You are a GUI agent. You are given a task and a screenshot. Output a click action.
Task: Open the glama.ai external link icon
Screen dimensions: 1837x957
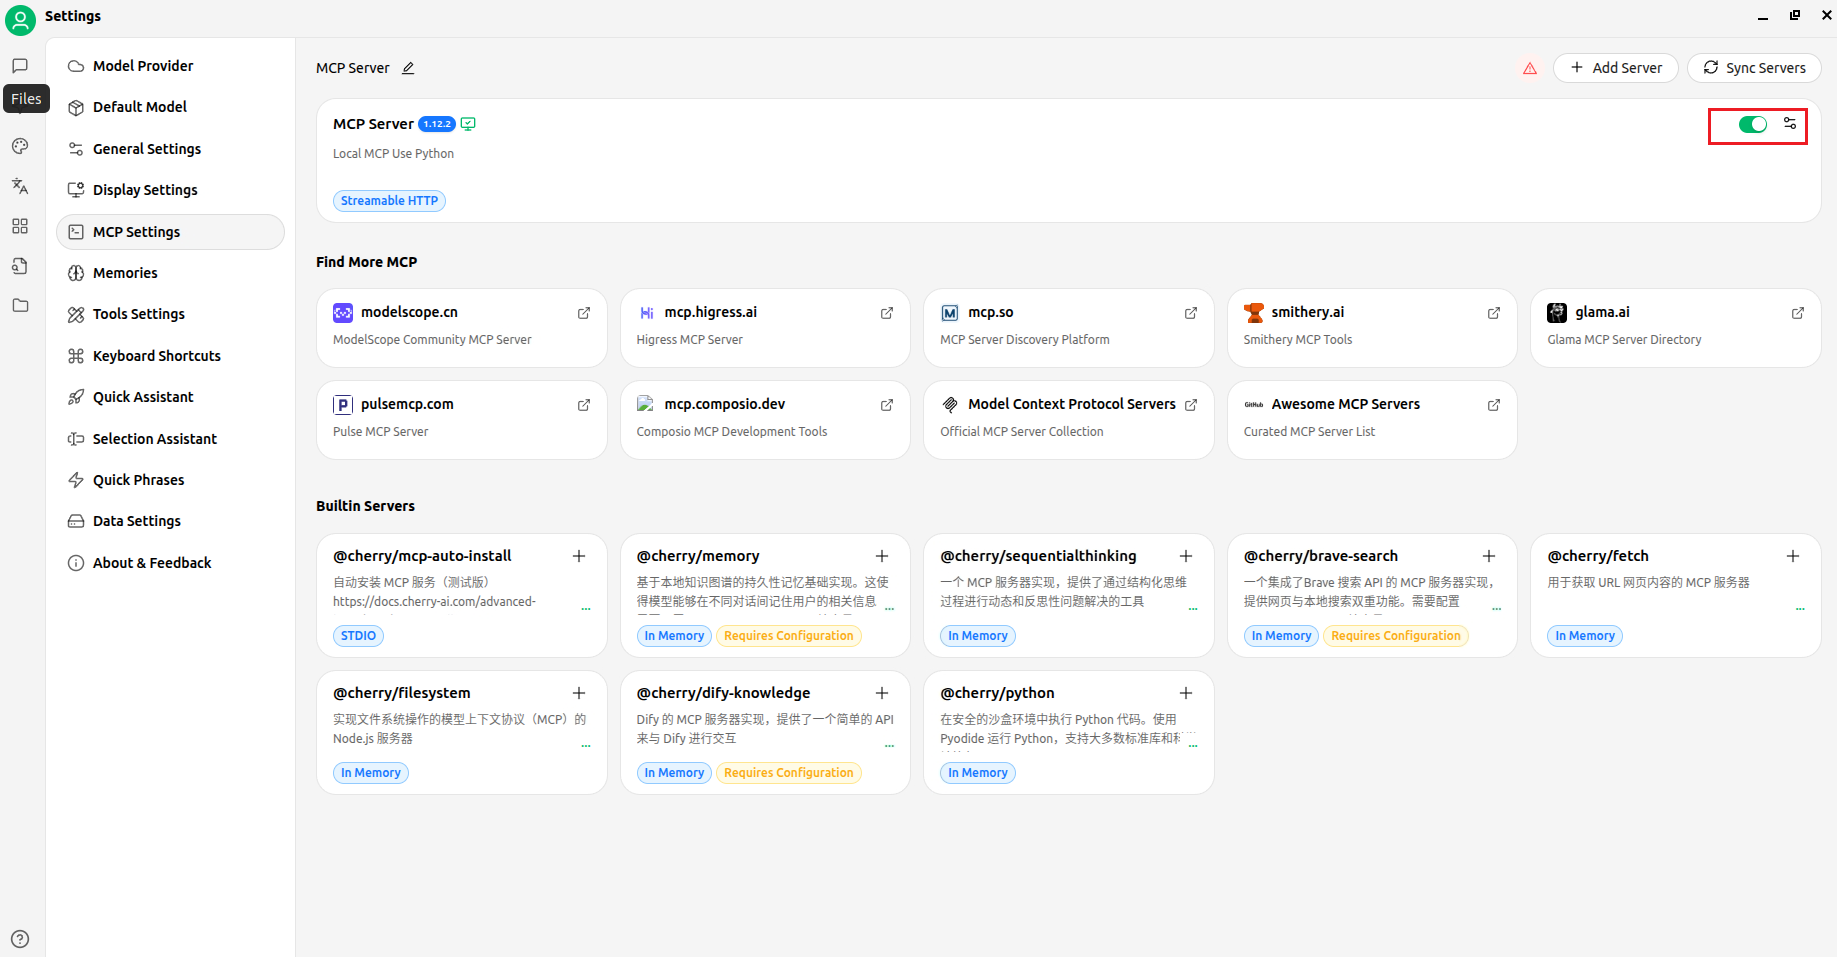point(1798,313)
